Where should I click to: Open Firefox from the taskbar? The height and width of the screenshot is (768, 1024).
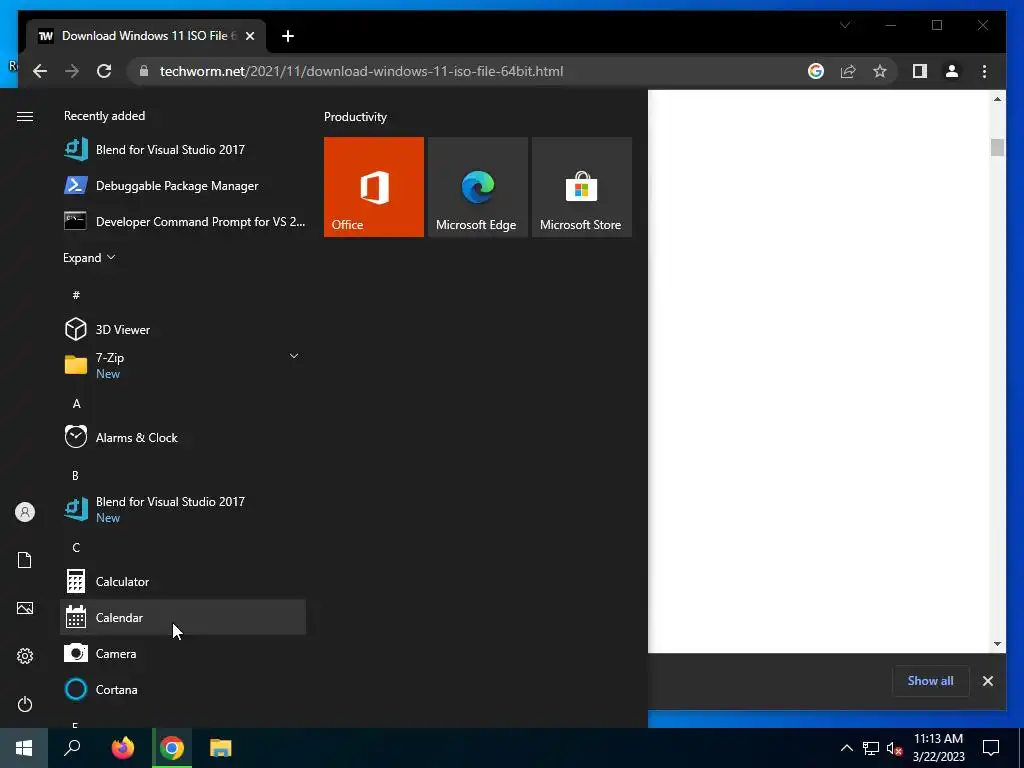tap(123, 748)
